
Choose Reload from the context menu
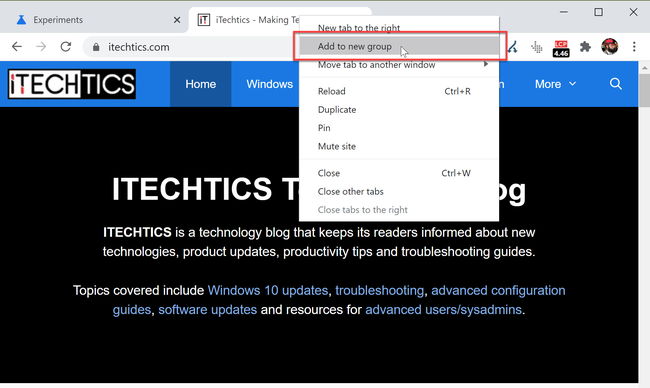399,91
